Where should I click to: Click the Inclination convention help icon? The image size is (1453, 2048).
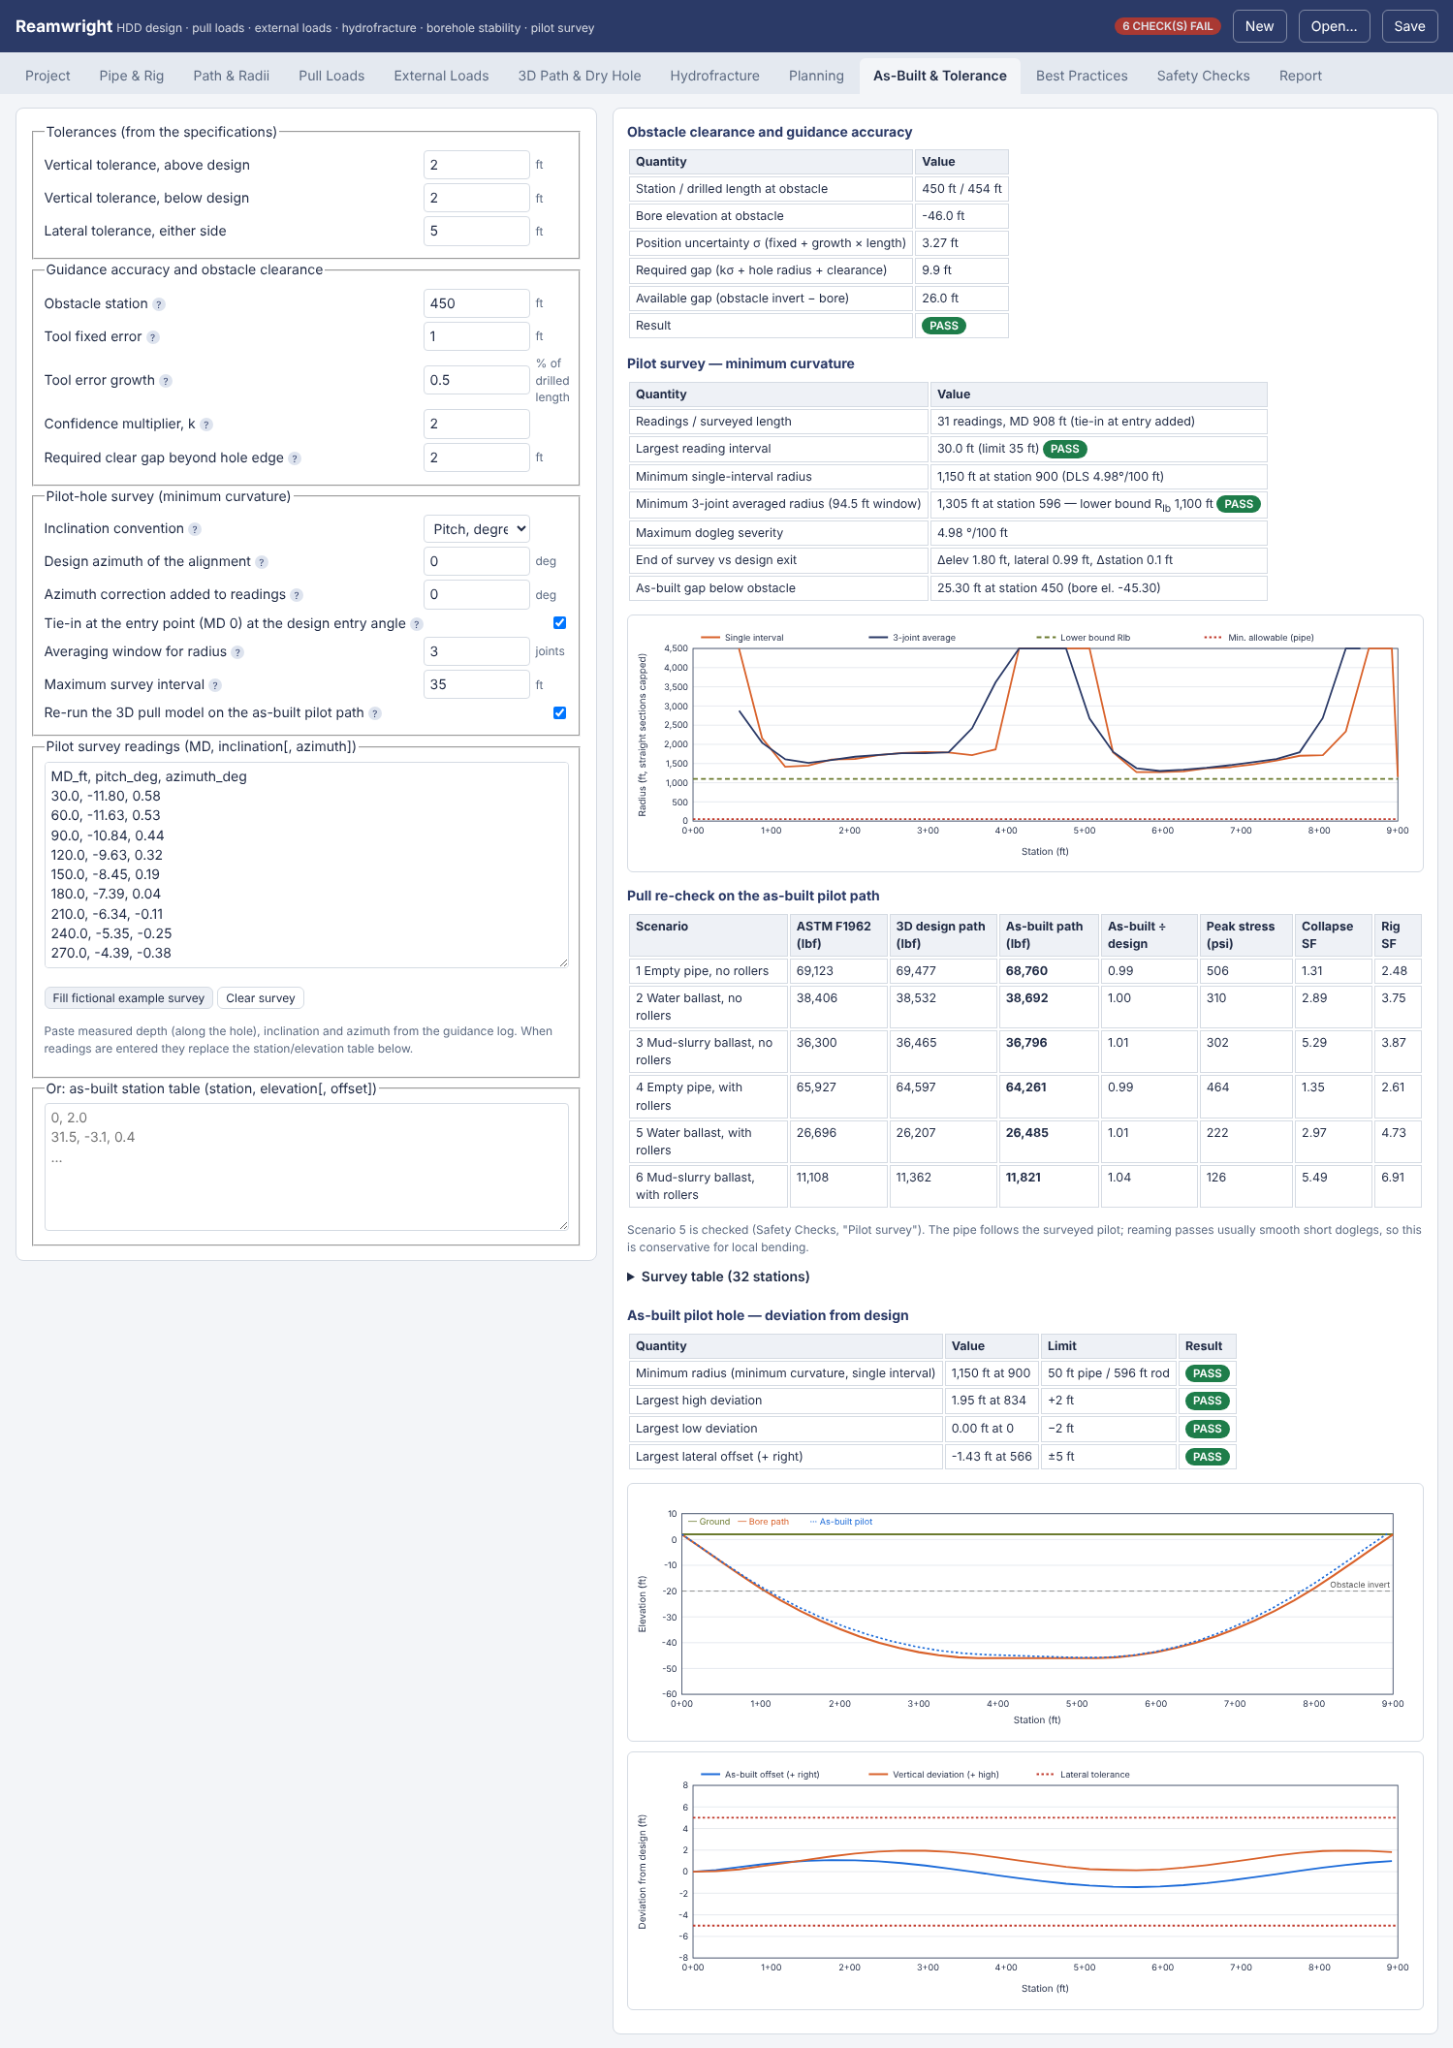point(195,529)
